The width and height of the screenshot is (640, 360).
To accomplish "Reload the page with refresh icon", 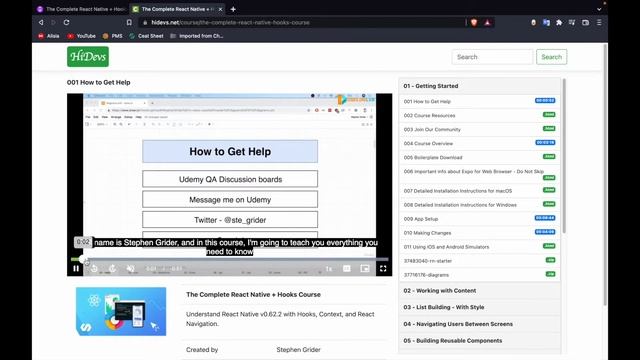I will coord(67,22).
